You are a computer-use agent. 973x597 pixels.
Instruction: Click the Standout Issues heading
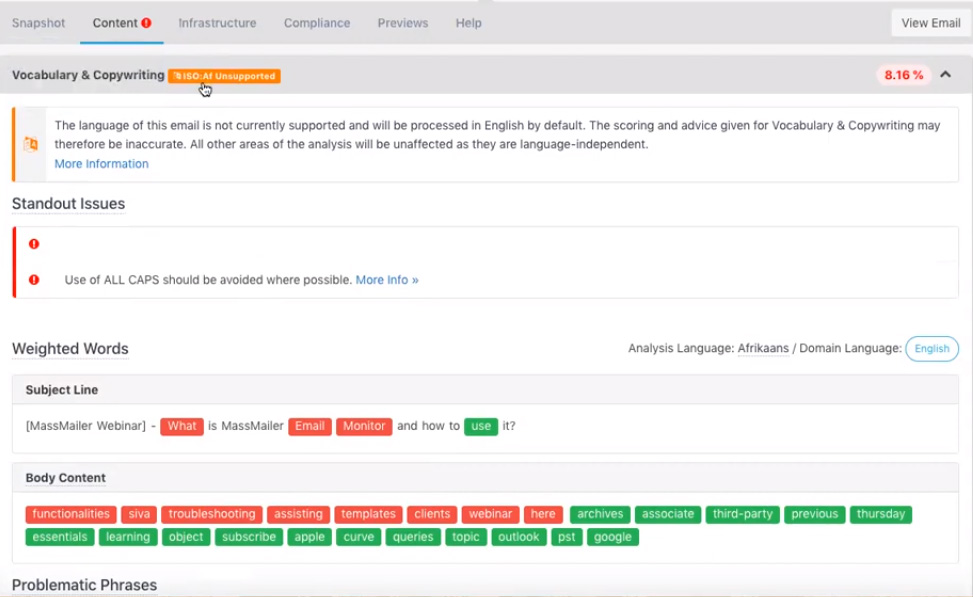[68, 204]
